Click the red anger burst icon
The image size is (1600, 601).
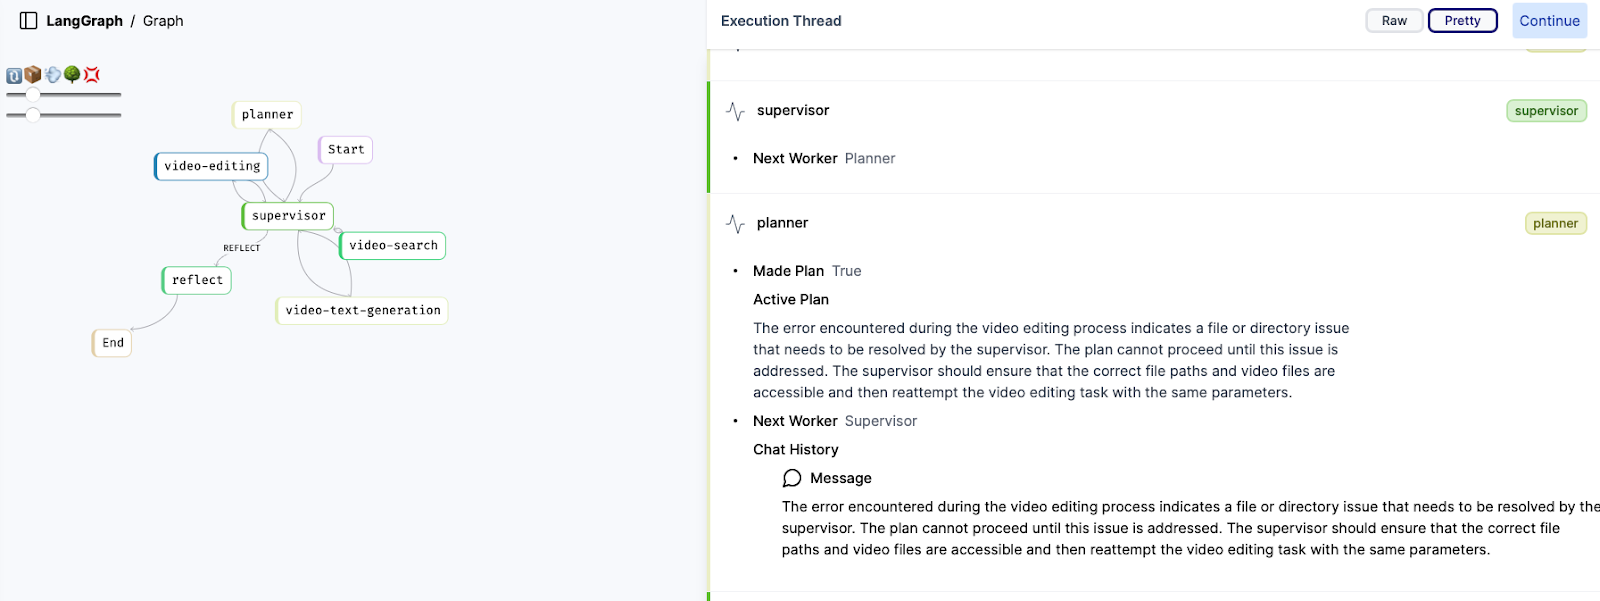92,75
